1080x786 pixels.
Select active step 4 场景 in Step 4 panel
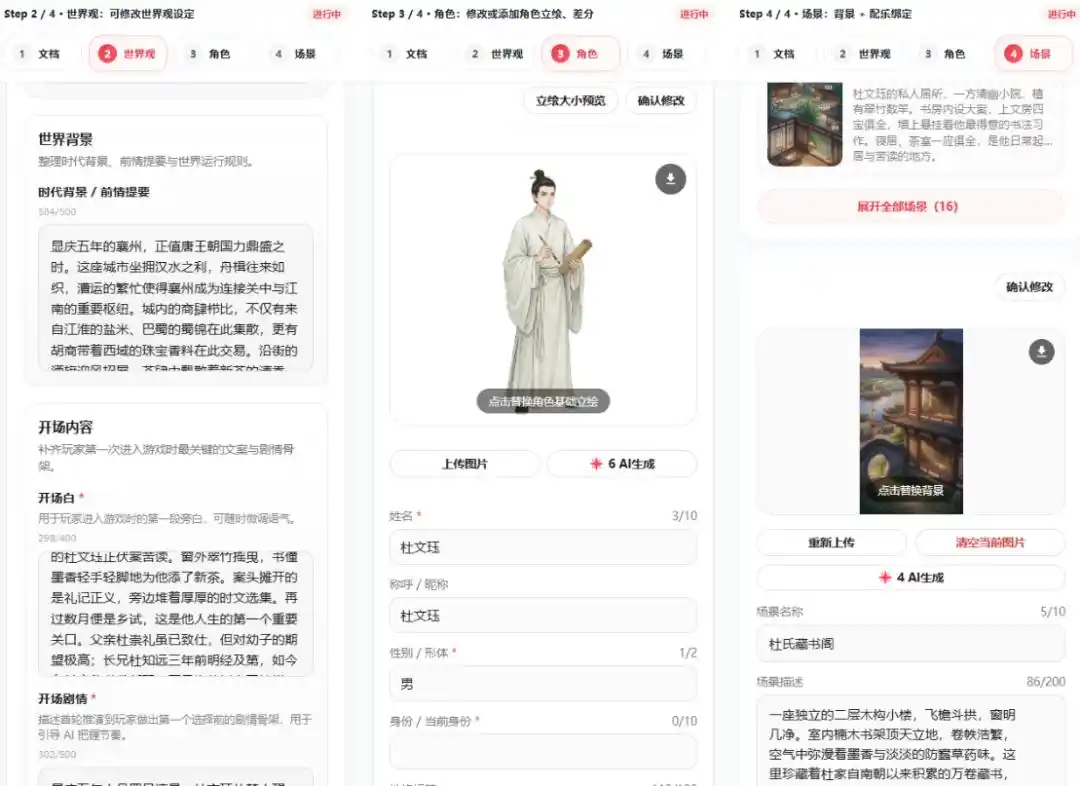(x=1032, y=54)
